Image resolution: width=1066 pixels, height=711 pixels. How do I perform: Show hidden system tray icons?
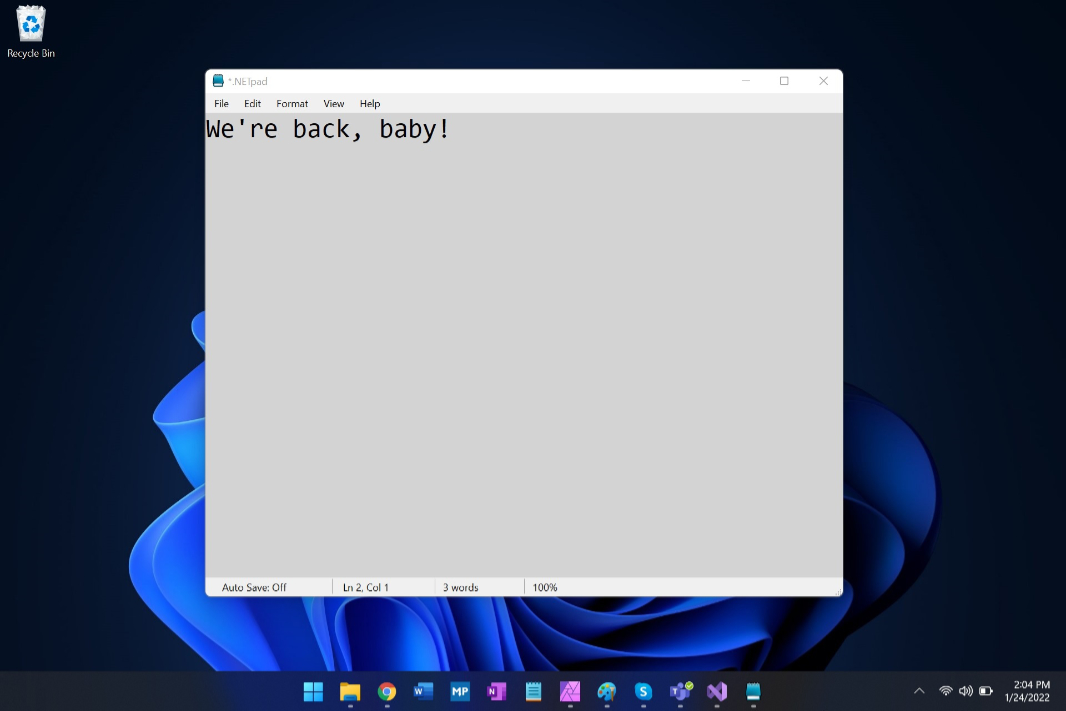pyautogui.click(x=919, y=691)
